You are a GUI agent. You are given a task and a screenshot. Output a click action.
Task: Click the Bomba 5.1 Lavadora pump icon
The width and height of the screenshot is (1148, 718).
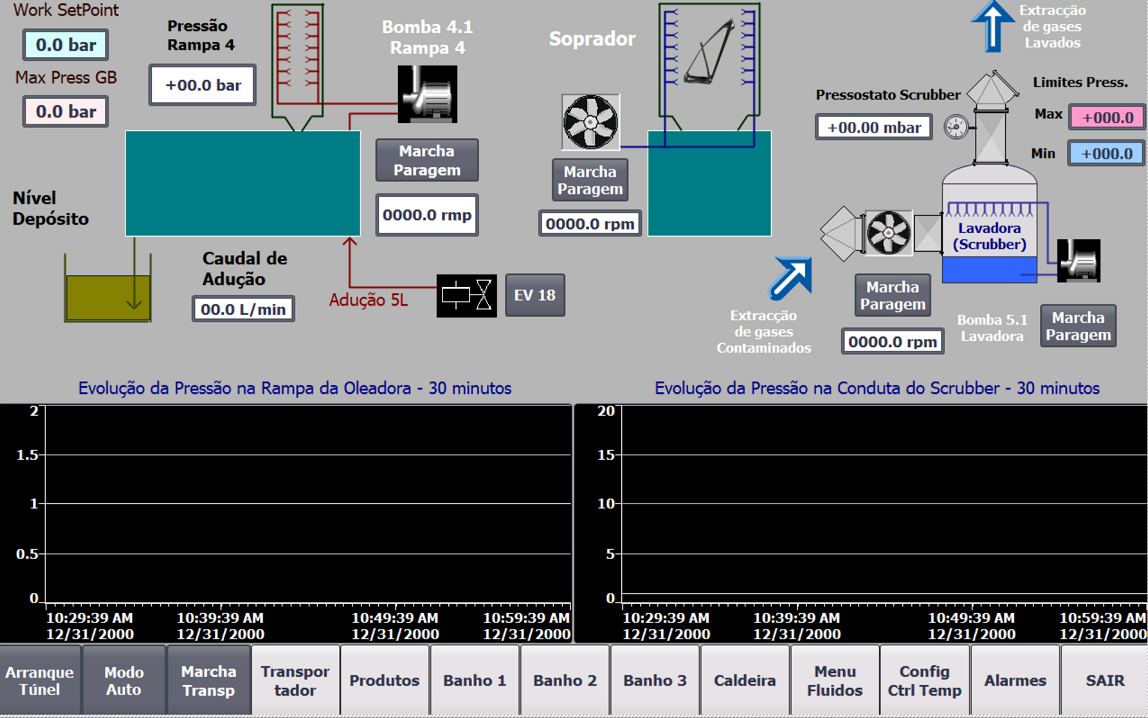click(x=1078, y=260)
